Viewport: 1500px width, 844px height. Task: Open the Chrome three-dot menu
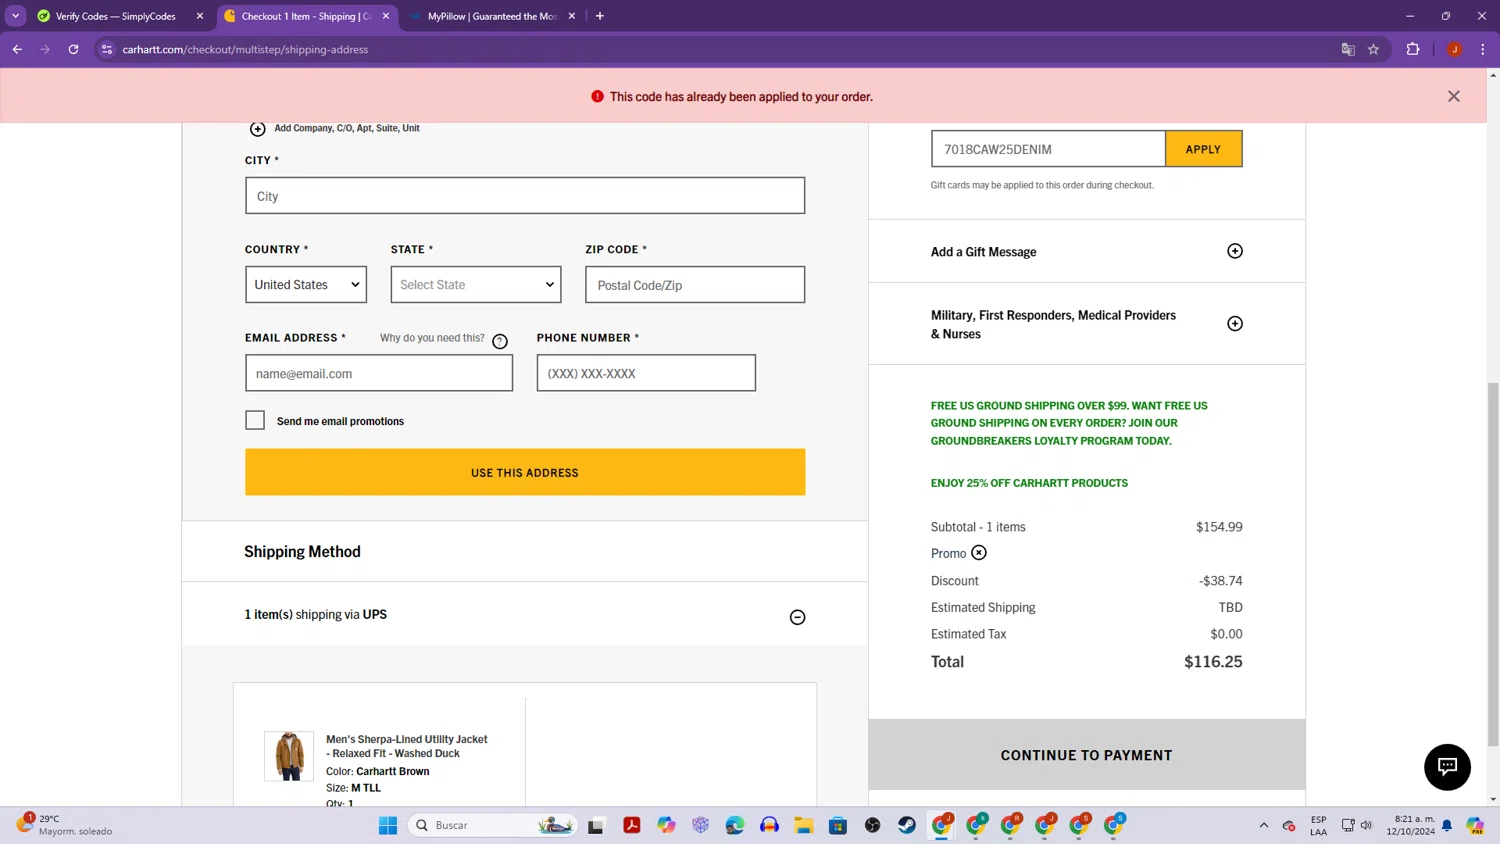[1483, 49]
